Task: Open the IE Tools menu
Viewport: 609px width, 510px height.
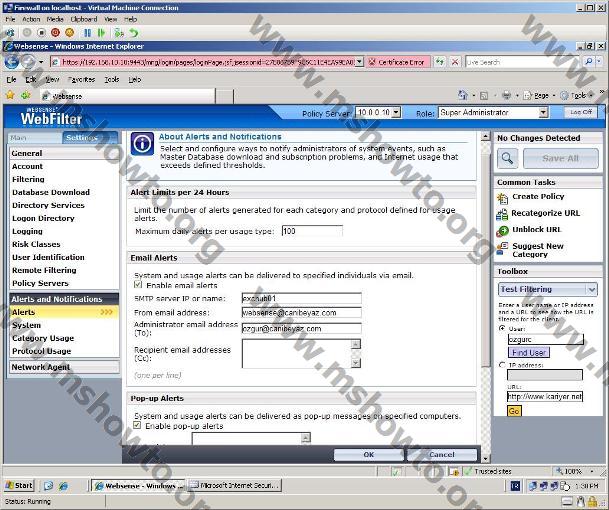Action: coord(111,79)
